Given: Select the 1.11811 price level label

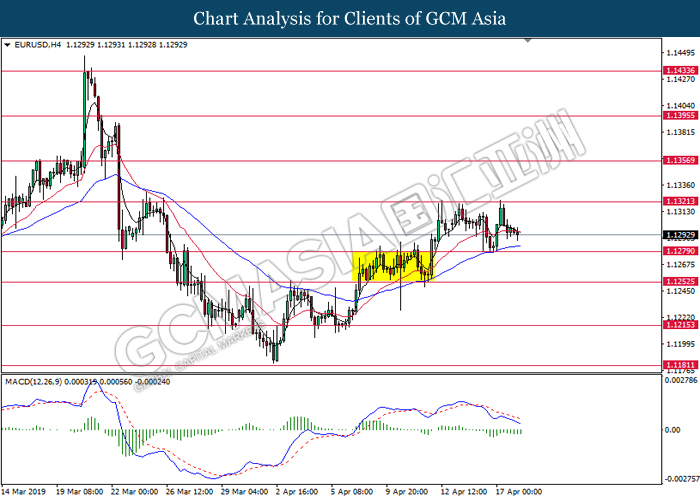Looking at the screenshot, I should pos(680,365).
